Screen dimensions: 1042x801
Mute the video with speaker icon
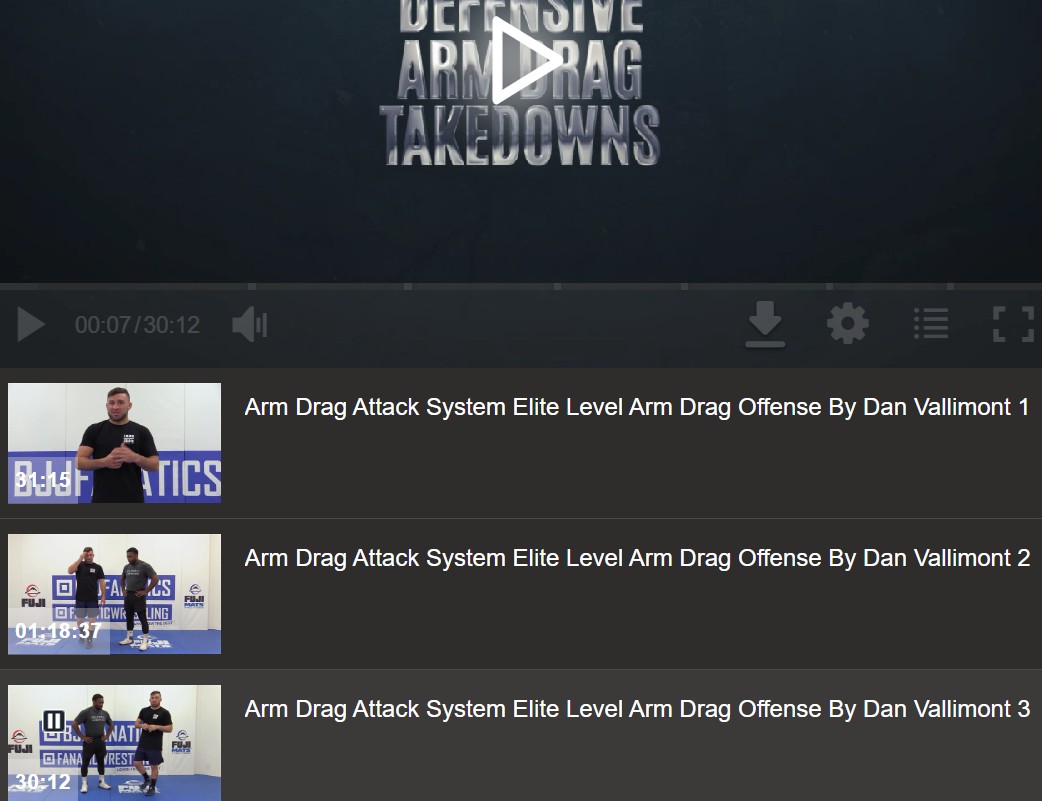(249, 325)
